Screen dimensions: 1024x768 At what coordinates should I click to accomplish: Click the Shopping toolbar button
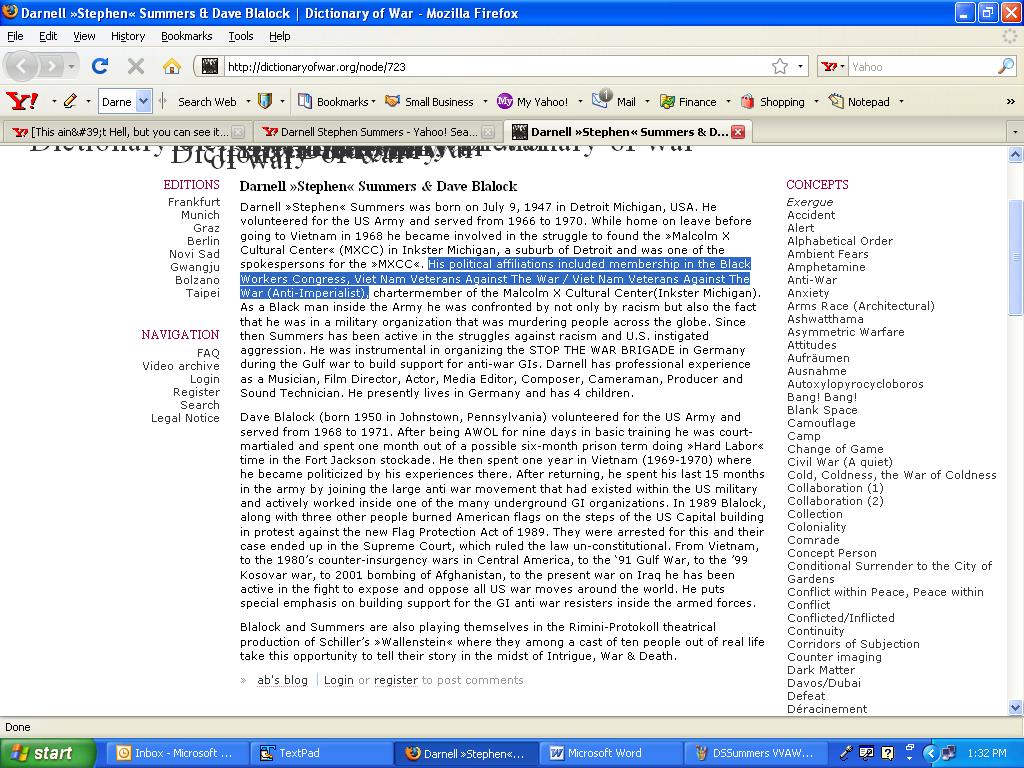pos(772,101)
